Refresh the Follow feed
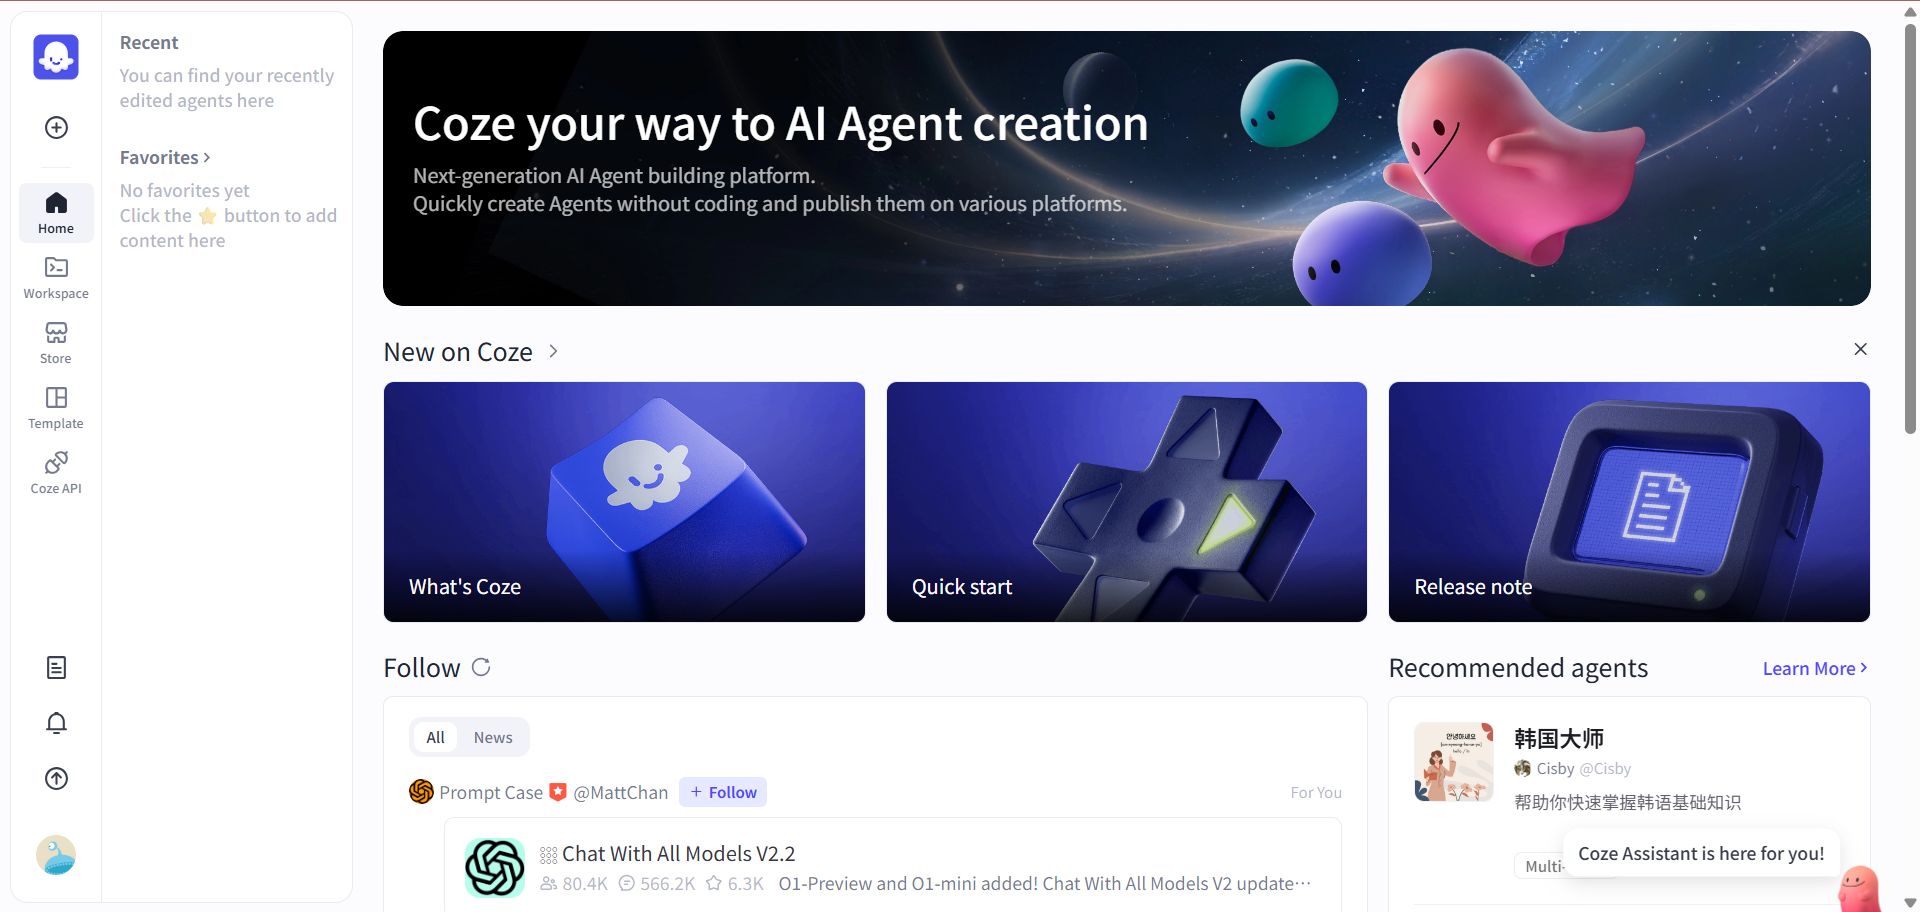The height and width of the screenshot is (912, 1920). pyautogui.click(x=481, y=667)
